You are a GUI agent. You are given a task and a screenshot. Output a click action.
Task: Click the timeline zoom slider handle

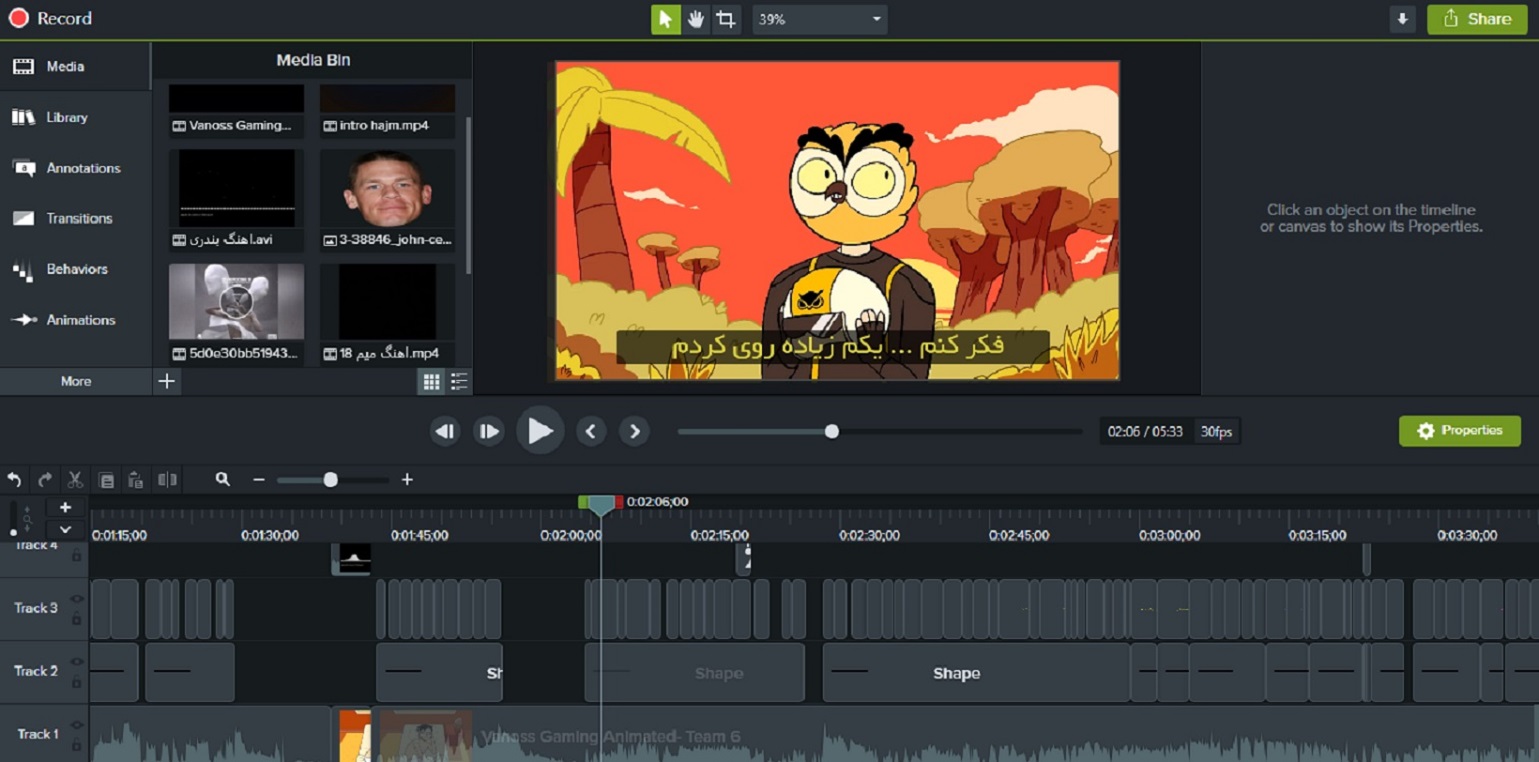(330, 480)
